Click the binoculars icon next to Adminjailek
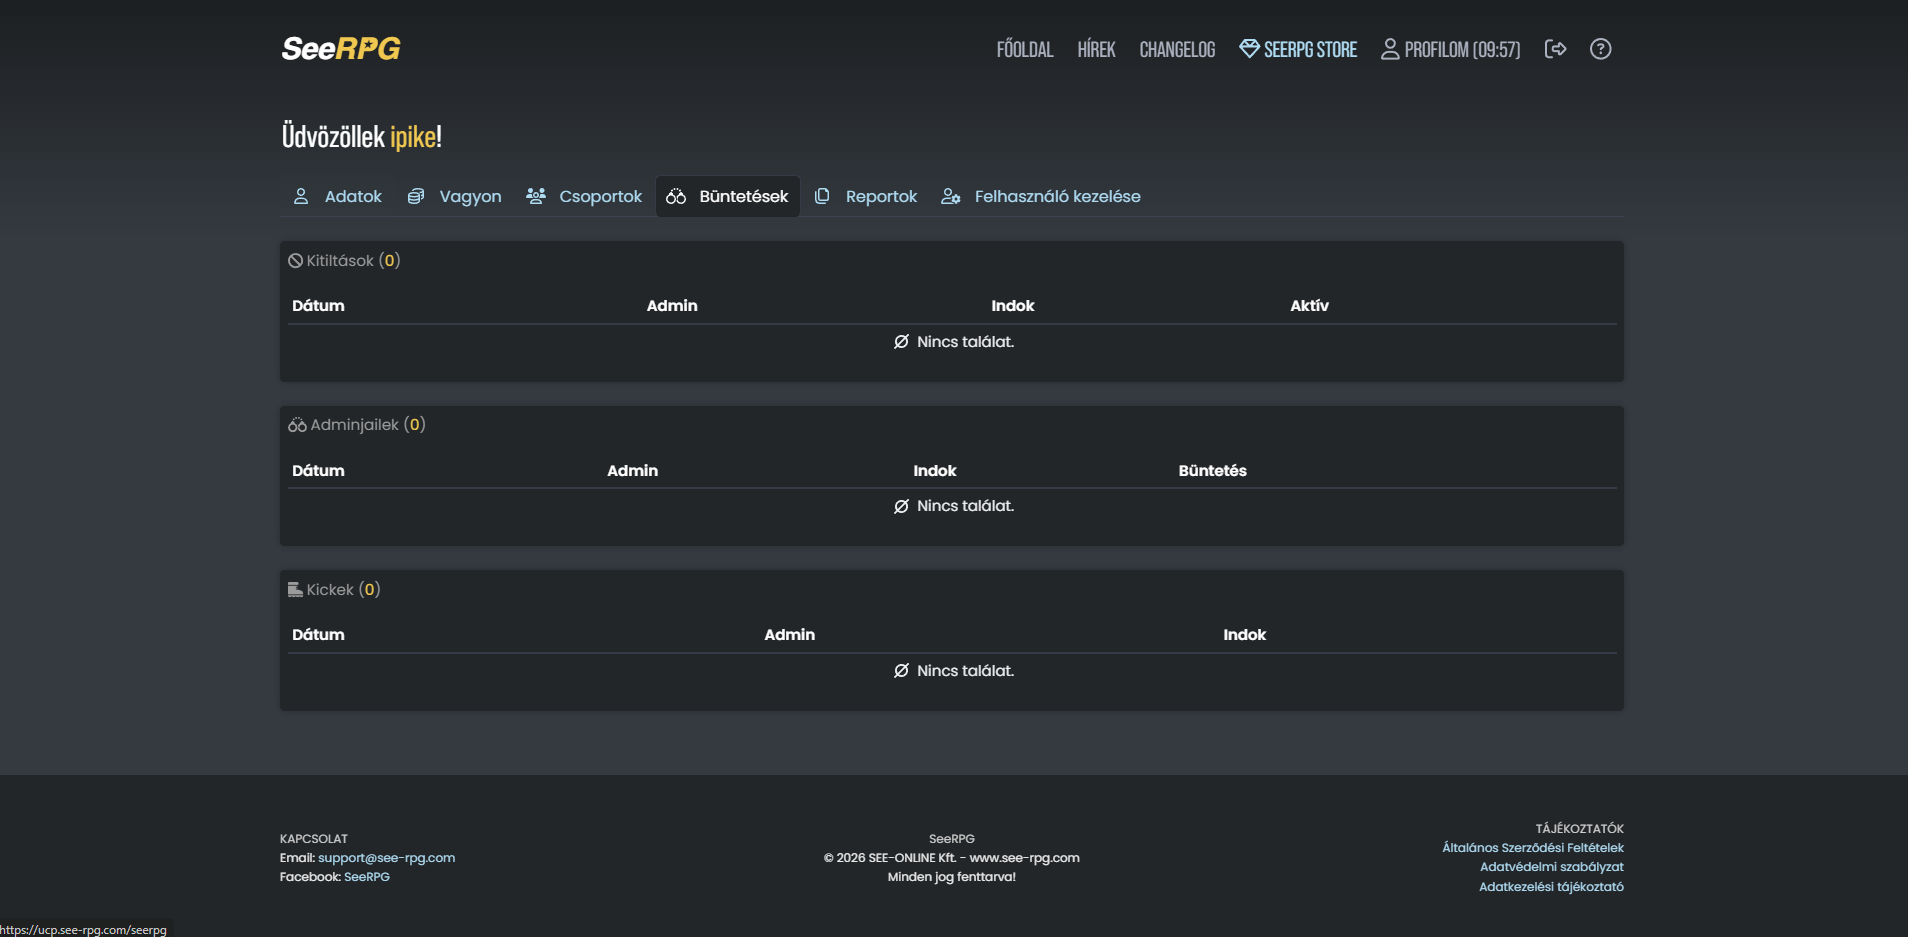The image size is (1908, 937). (297, 425)
